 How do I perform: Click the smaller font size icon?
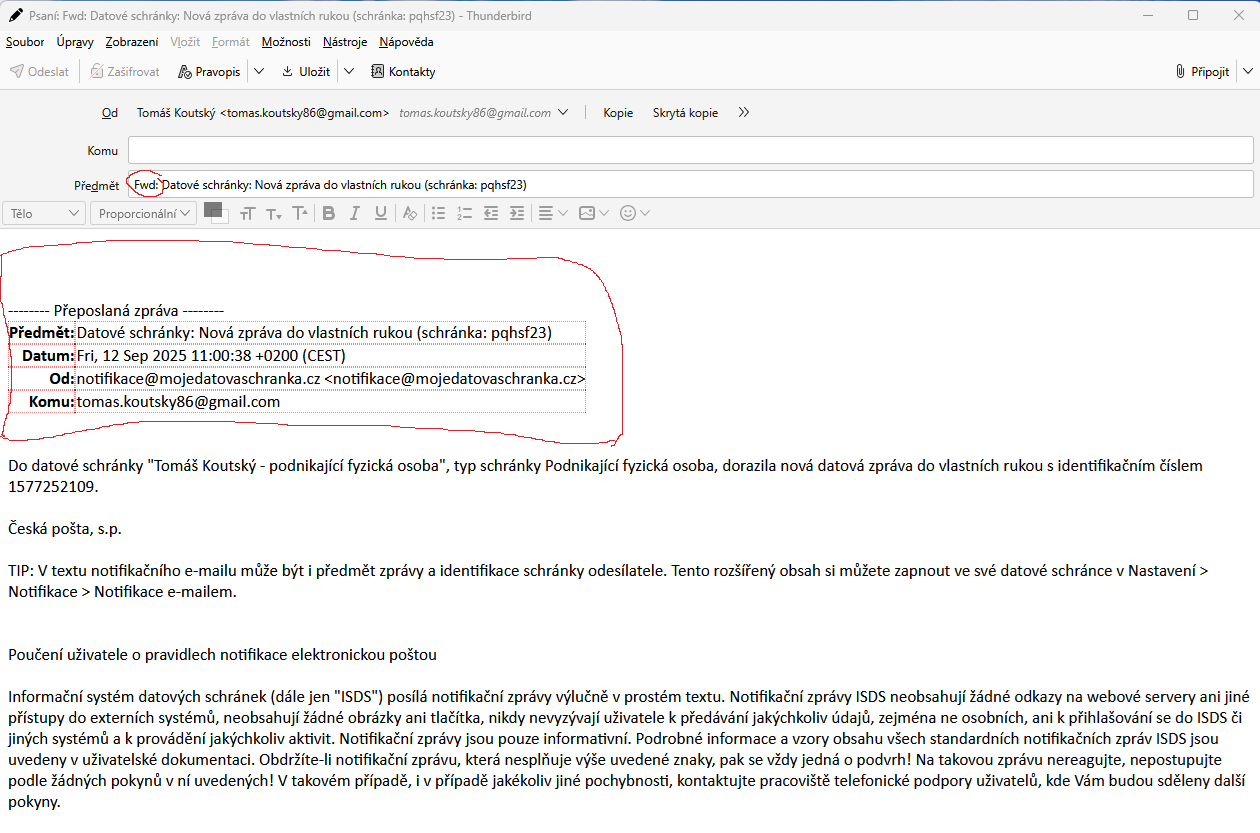pos(273,214)
